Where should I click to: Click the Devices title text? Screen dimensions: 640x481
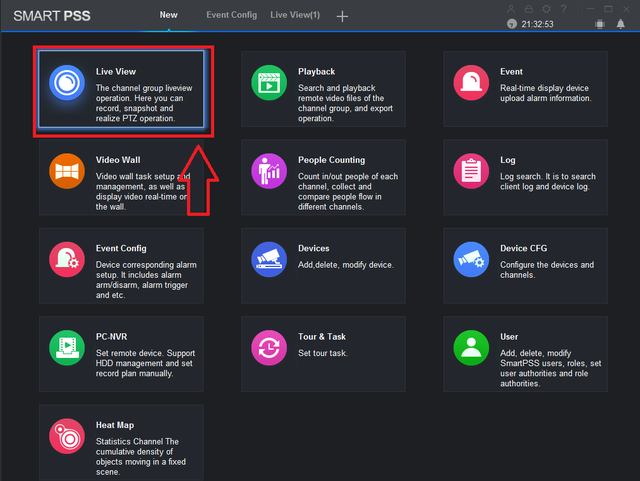(313, 248)
